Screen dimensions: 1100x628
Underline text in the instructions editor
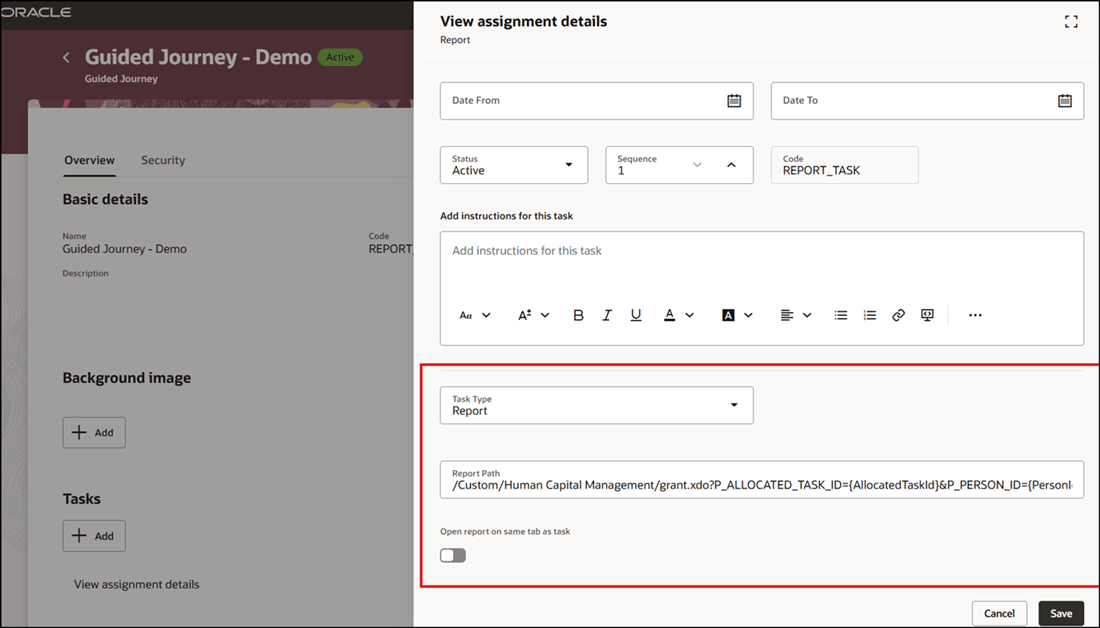(636, 314)
